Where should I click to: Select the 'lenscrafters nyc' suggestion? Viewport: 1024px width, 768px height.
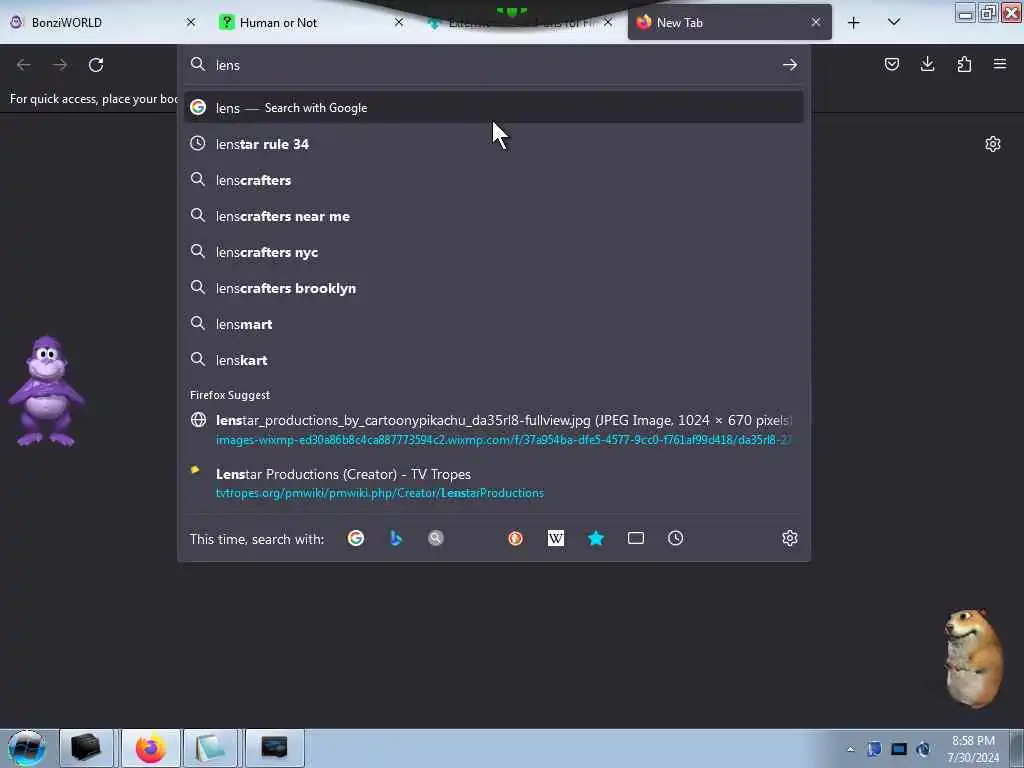coord(494,251)
